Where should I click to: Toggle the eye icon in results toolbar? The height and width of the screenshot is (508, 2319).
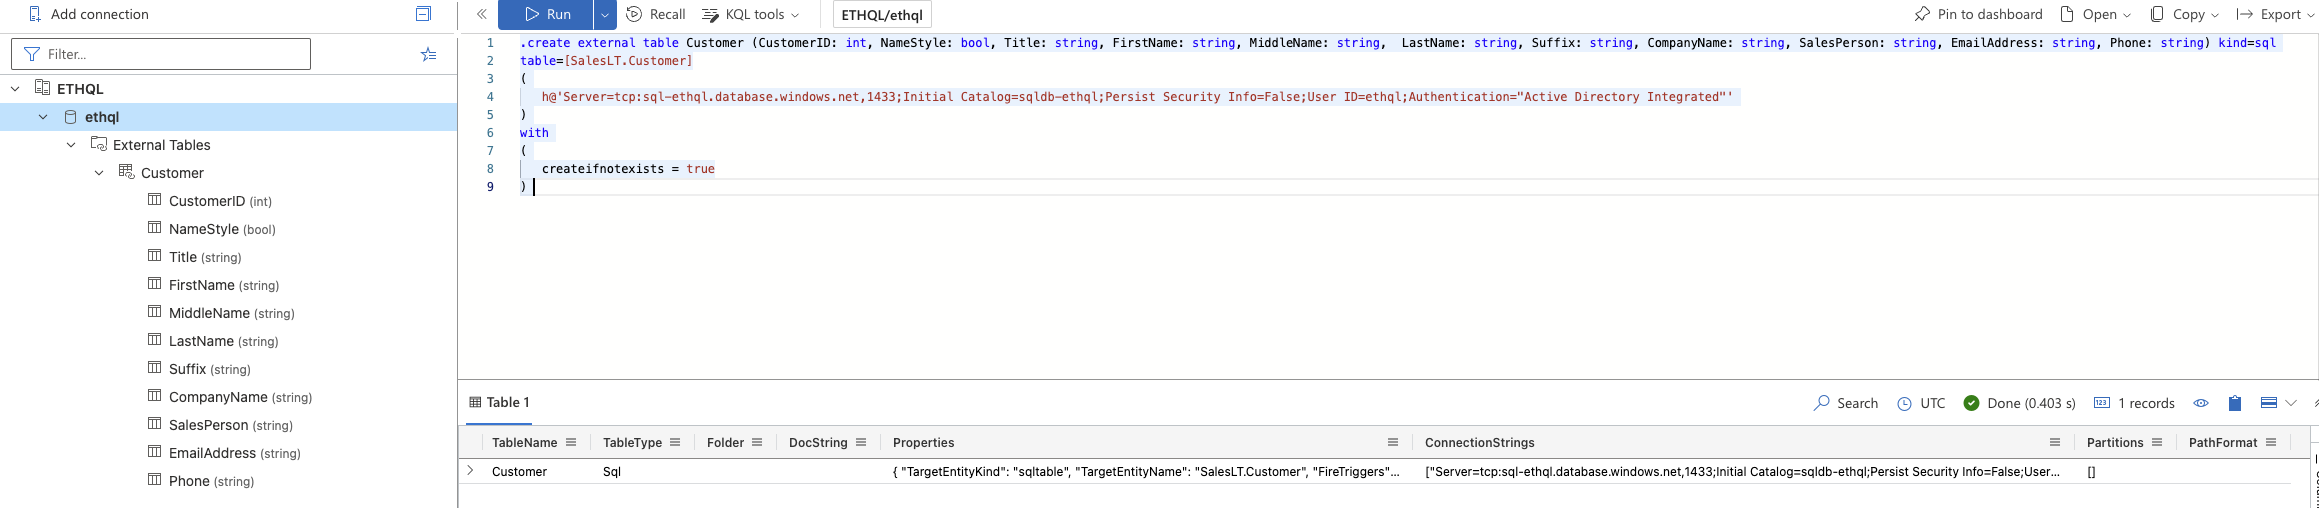pyautogui.click(x=2200, y=403)
